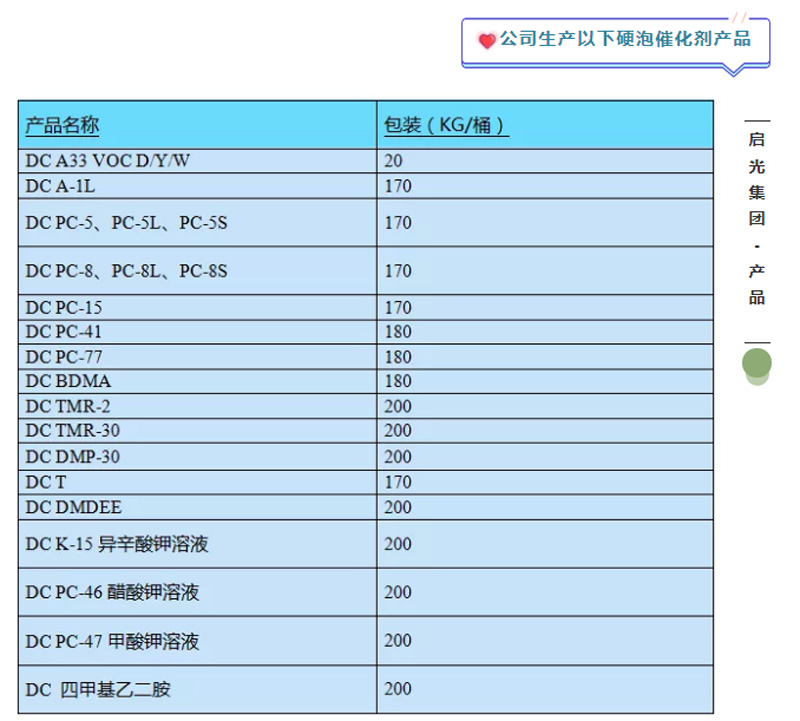Screen dimensions: 800x721
Task: Click the DC PC-77 product name
Action: click(64, 357)
